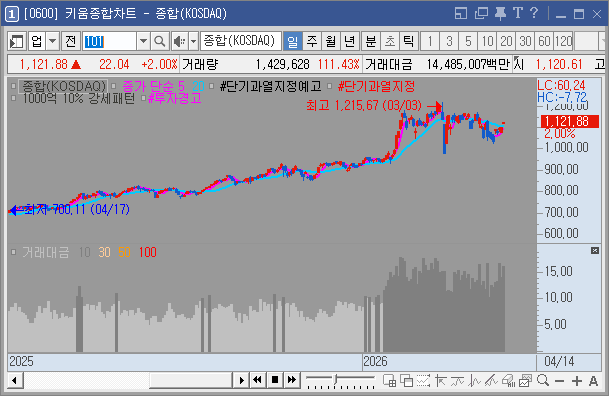
Task: Click the A text tool icon
Action: 593,381
